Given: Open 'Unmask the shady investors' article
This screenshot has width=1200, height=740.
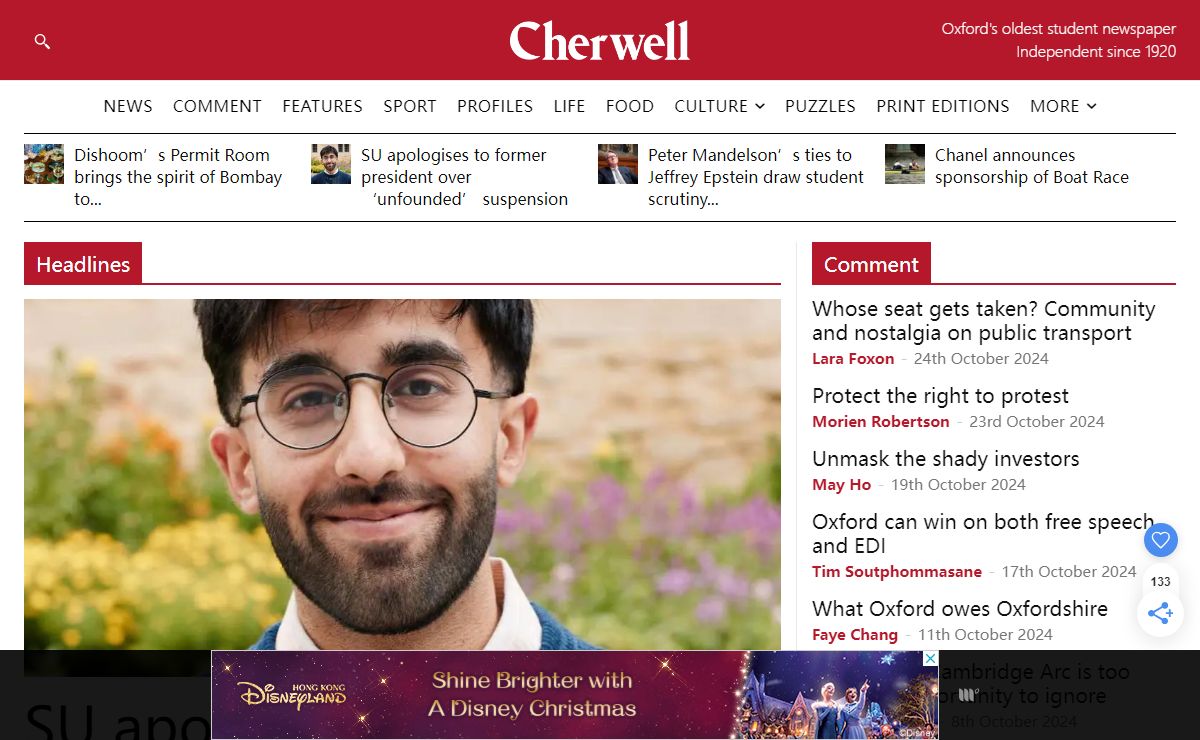Looking at the screenshot, I should tap(946, 459).
